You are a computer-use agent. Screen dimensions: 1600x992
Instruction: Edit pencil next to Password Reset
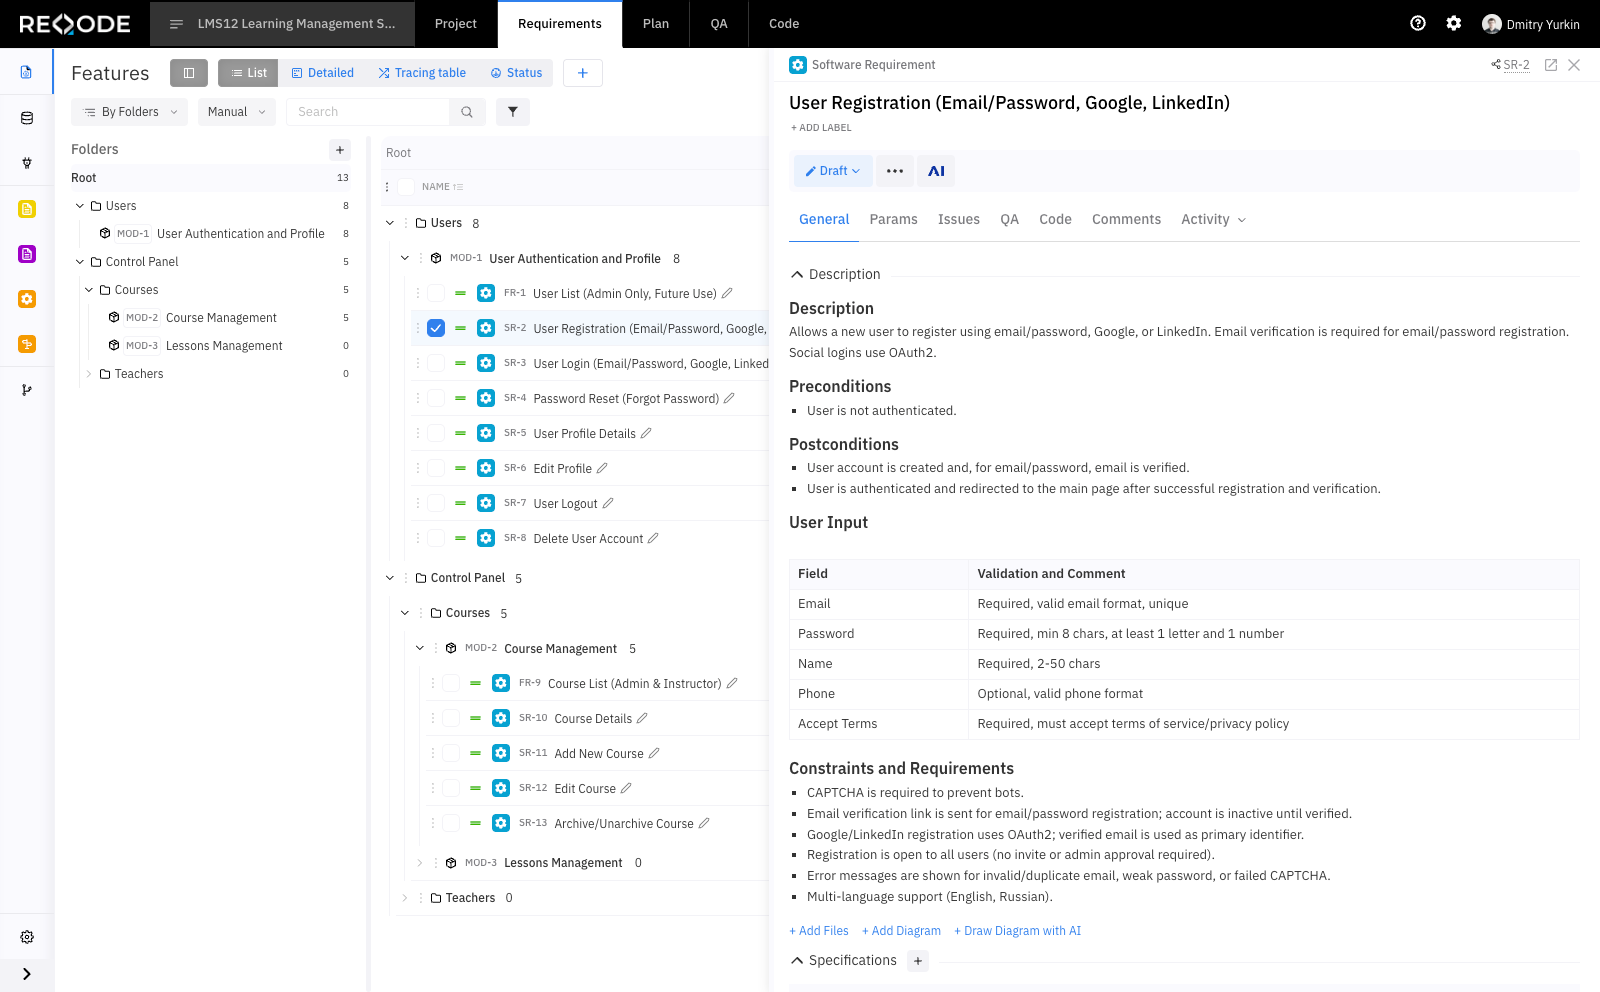729,398
